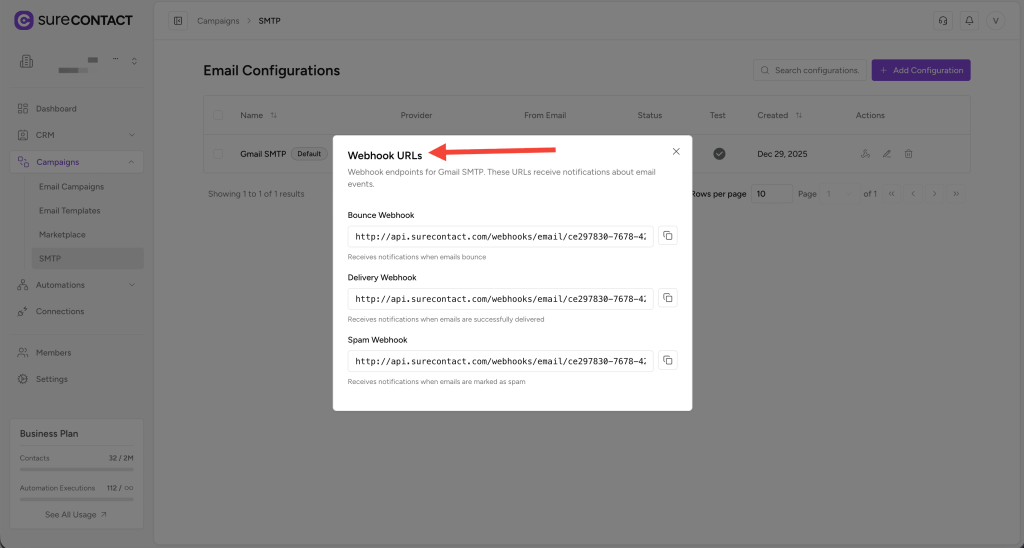Click the Provider column header

pos(417,115)
